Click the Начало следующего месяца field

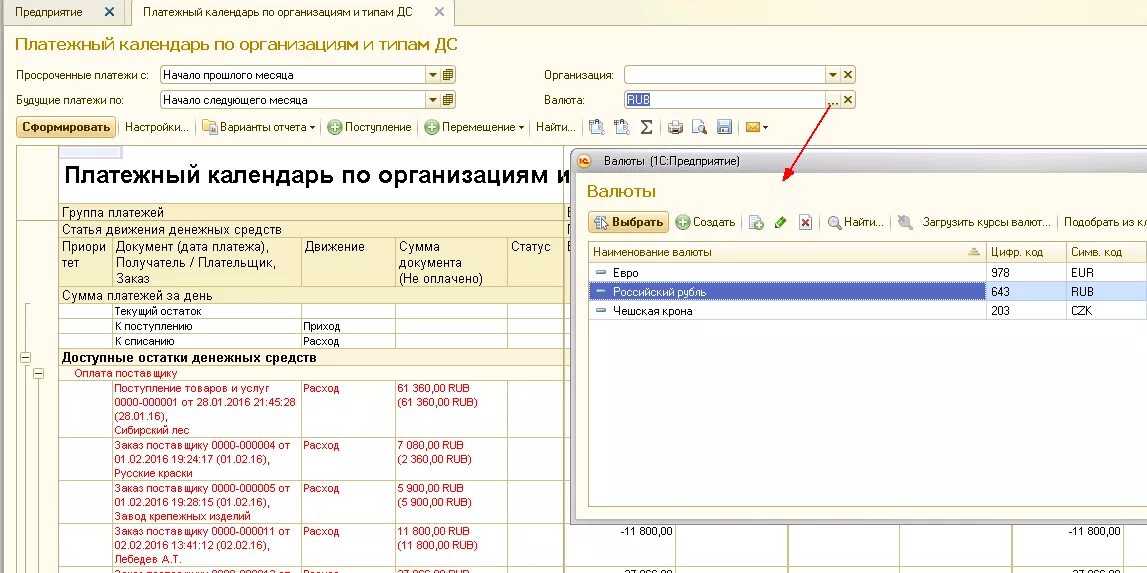[293, 100]
